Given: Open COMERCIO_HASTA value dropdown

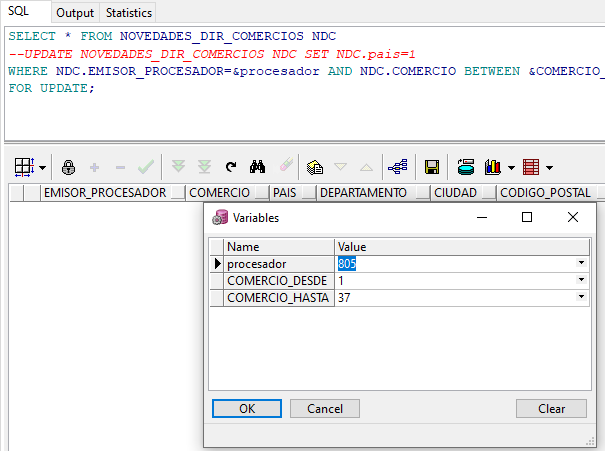Looking at the screenshot, I should (x=581, y=298).
